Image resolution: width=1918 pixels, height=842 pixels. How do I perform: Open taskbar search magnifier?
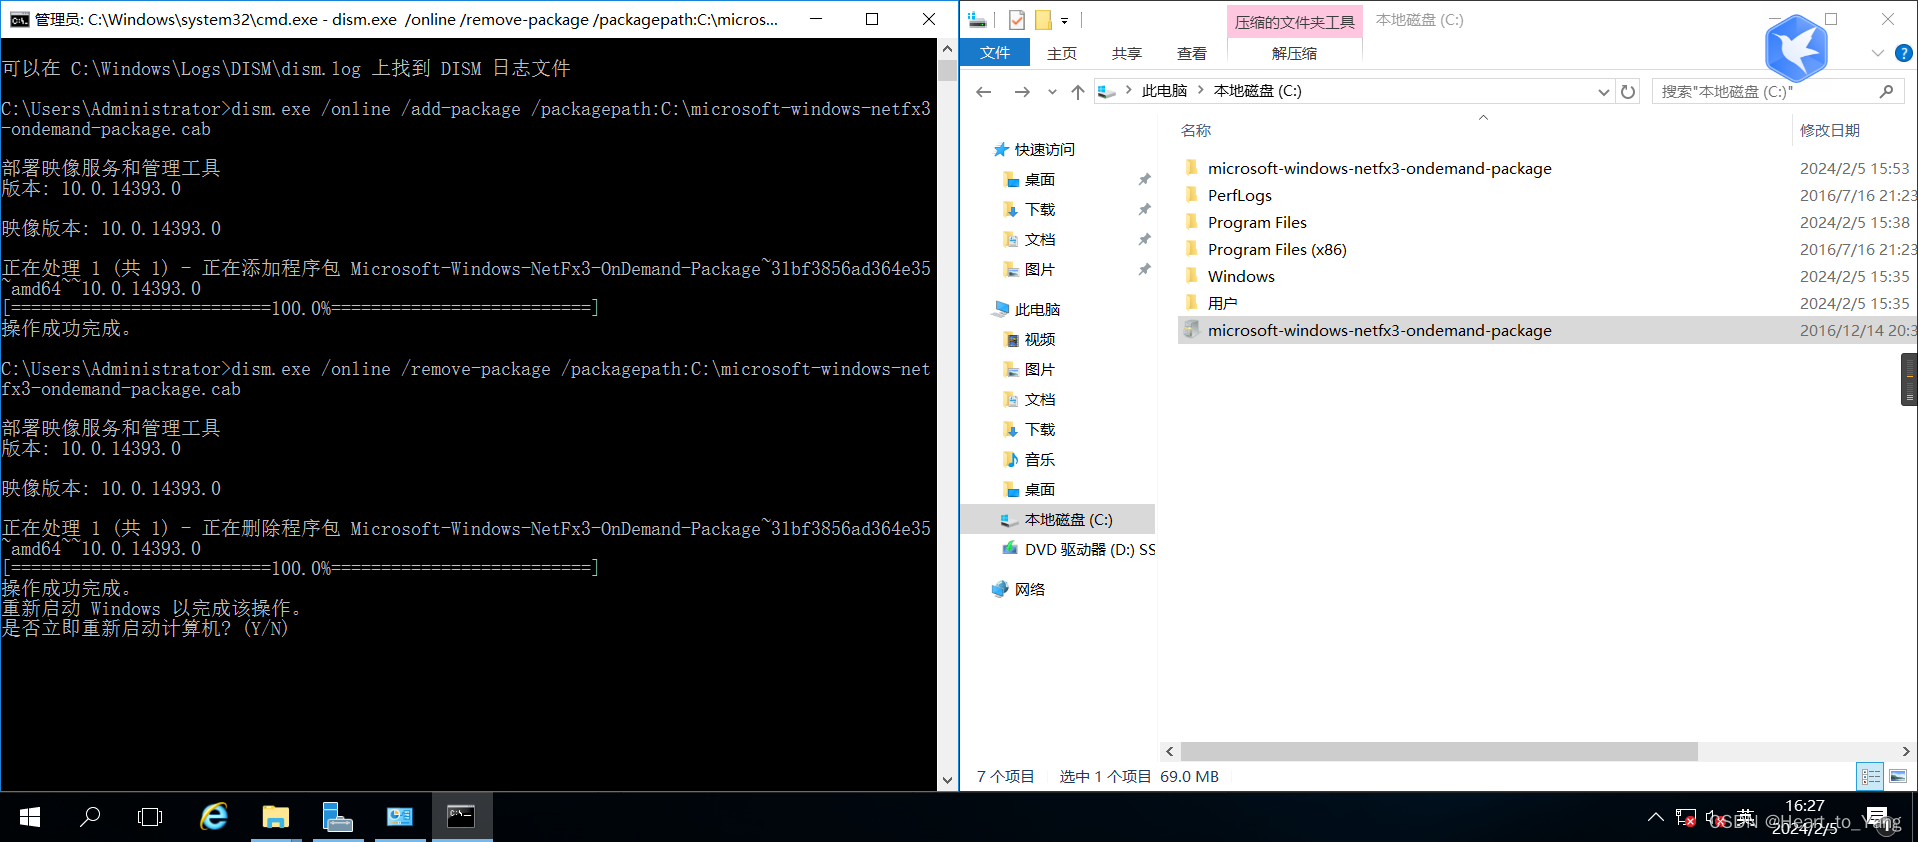[x=90, y=817]
